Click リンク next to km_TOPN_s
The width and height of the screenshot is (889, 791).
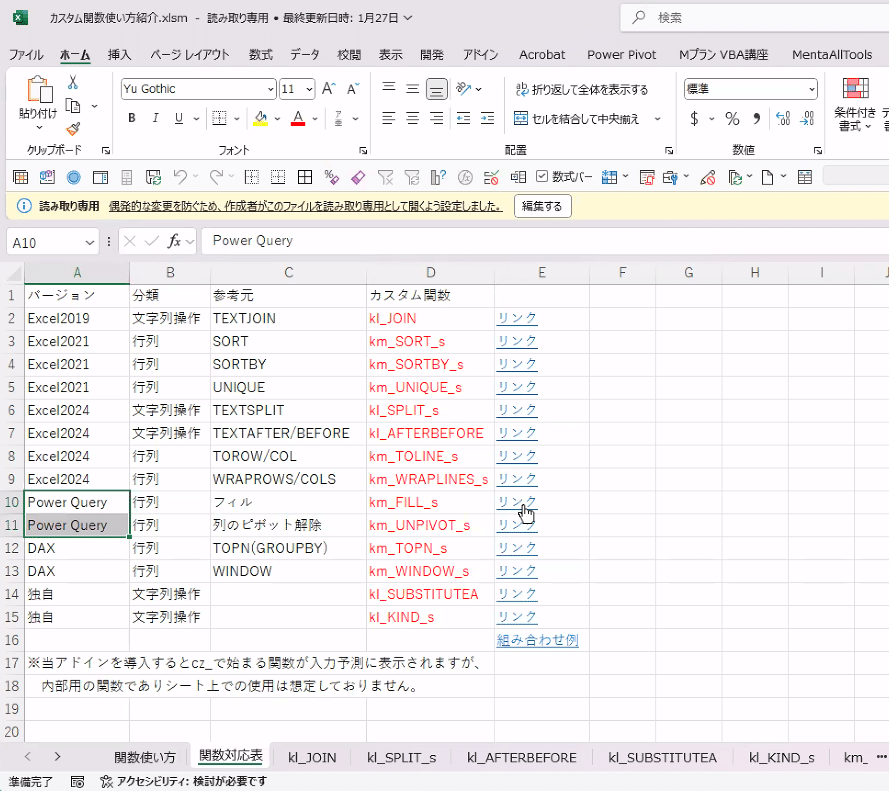tap(517, 548)
